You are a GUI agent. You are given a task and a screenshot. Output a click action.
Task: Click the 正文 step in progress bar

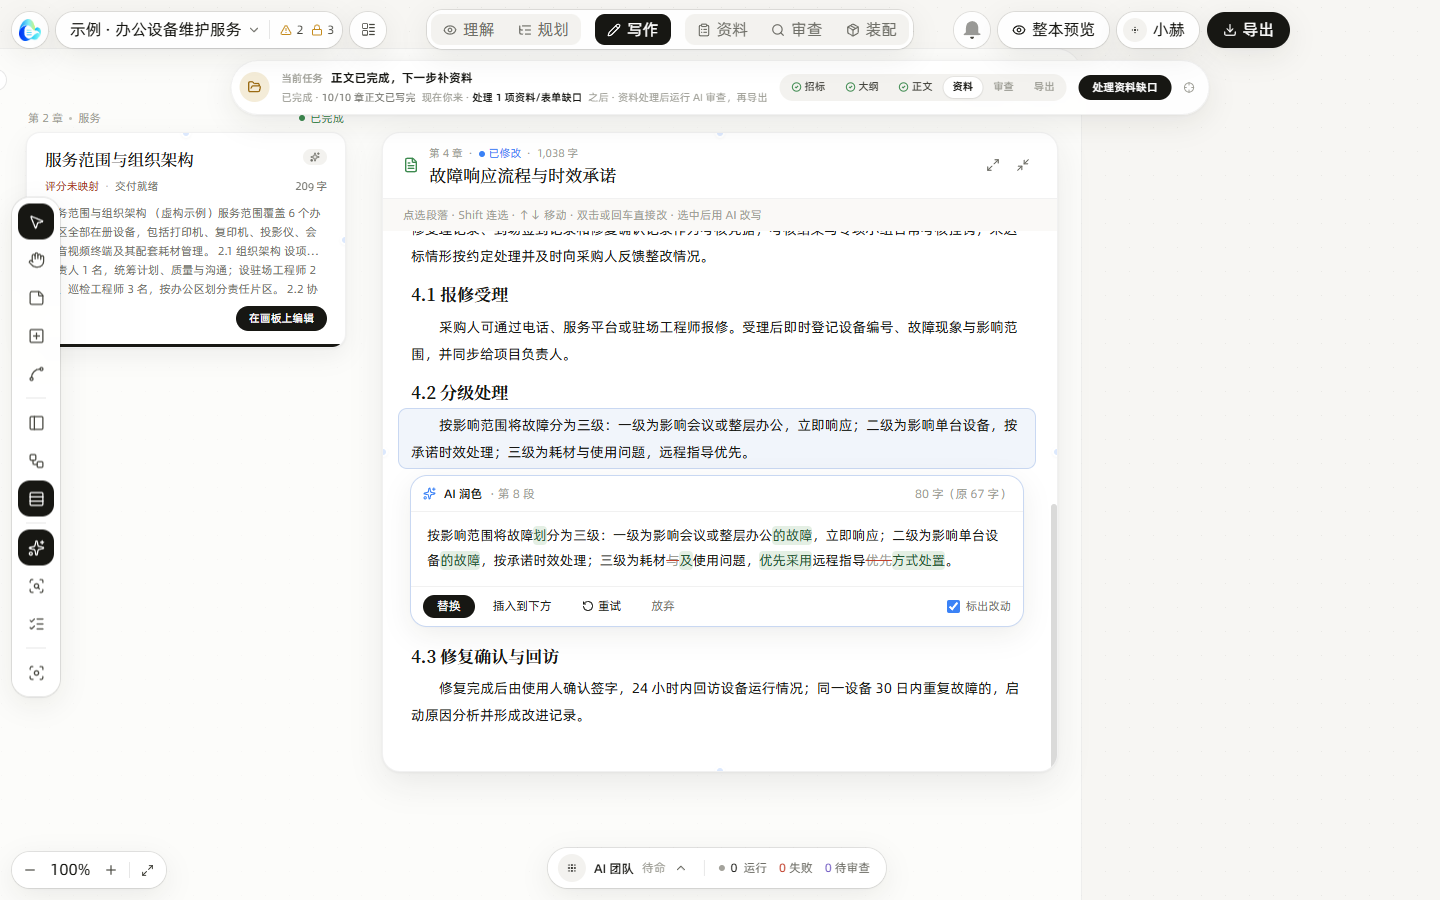tap(915, 87)
